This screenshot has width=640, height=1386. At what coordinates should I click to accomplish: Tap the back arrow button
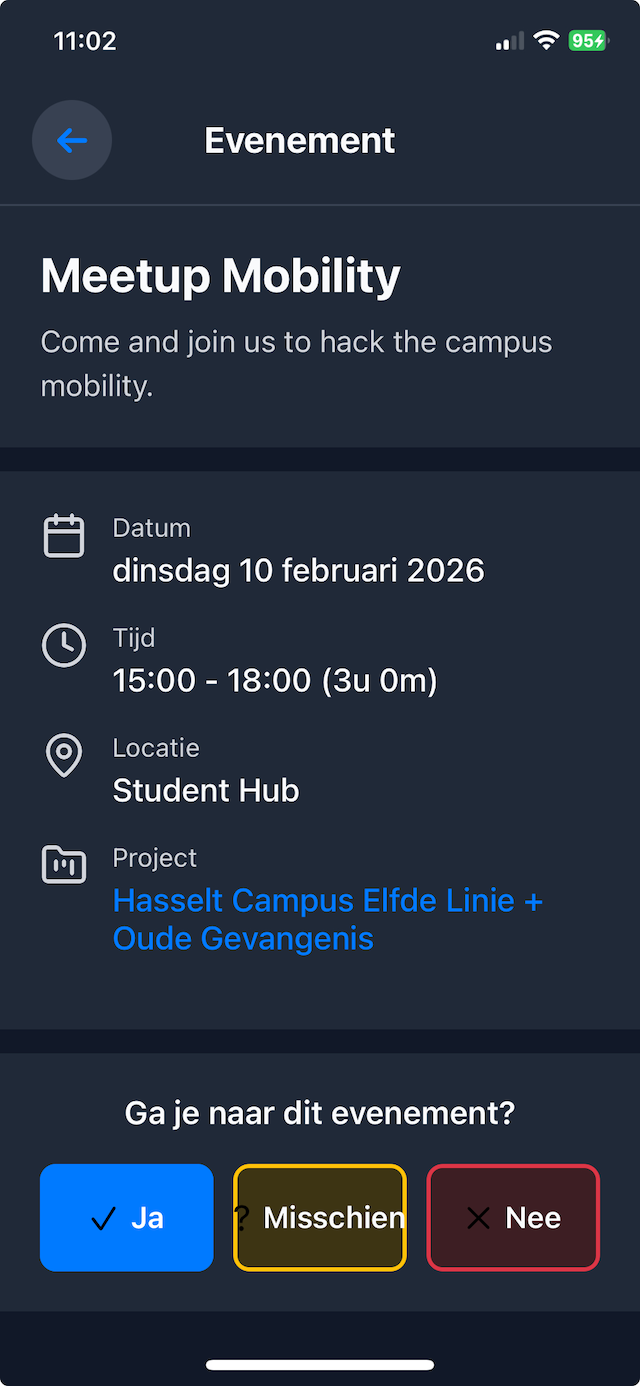72,140
